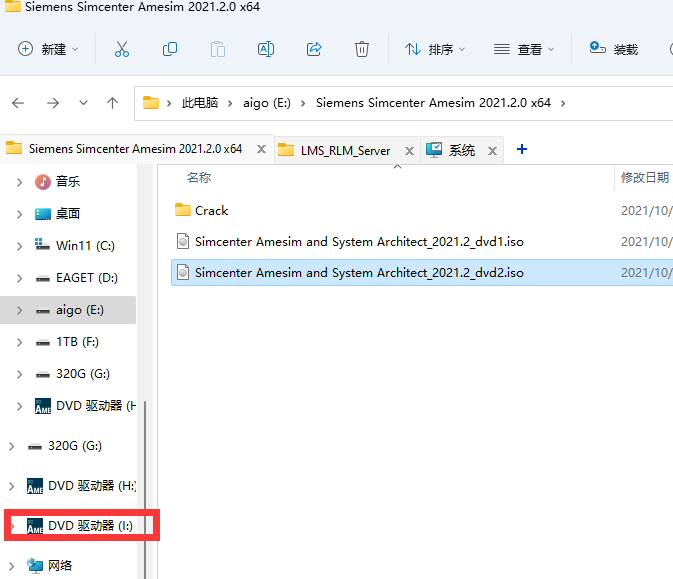Screen dimensions: 673x579
Task: Select 网络 in the navigation pane
Action: tap(60, 566)
